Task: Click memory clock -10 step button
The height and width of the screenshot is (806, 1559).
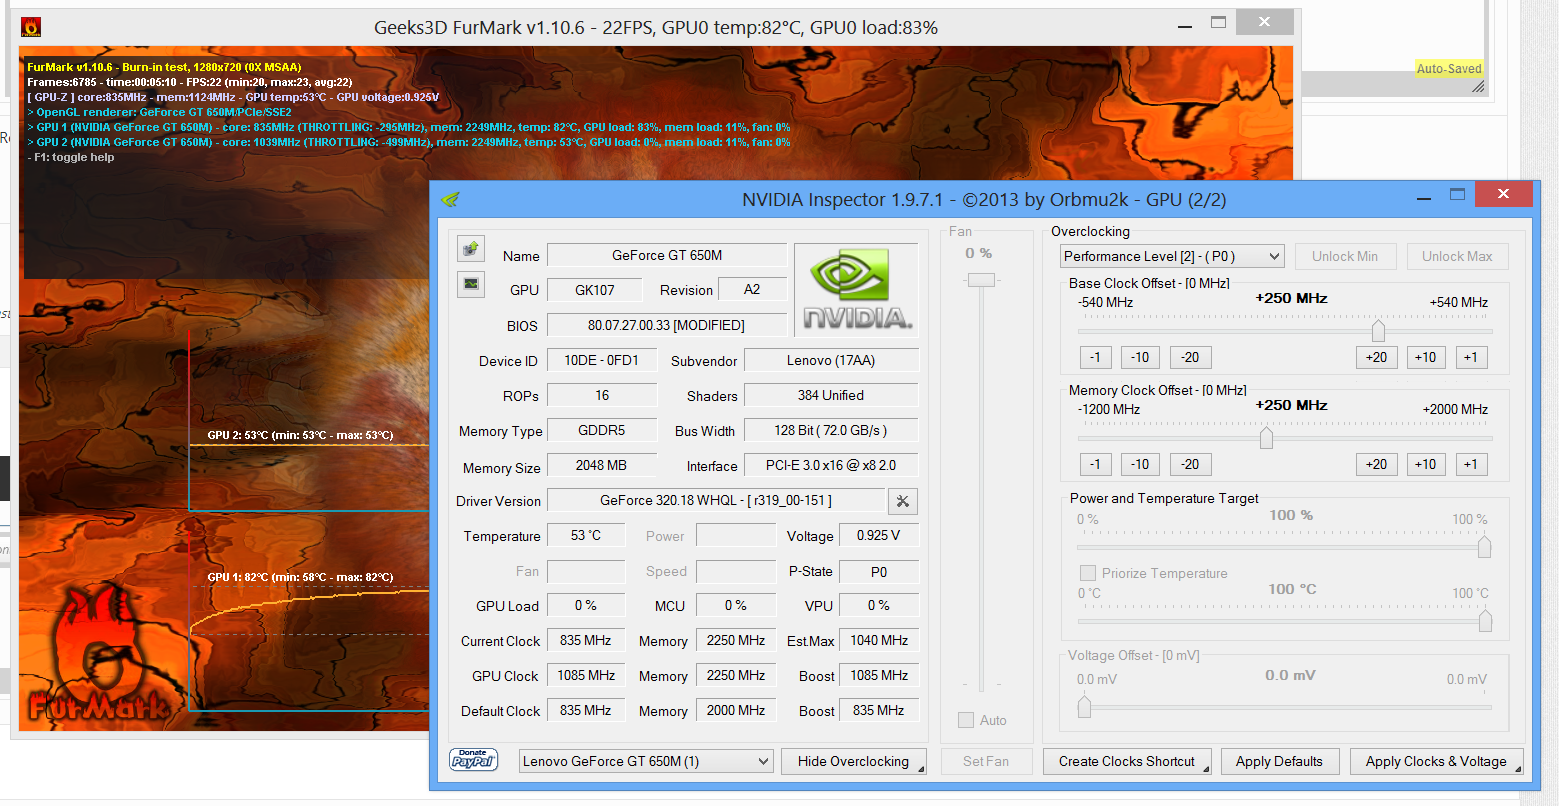Action: (1140, 464)
